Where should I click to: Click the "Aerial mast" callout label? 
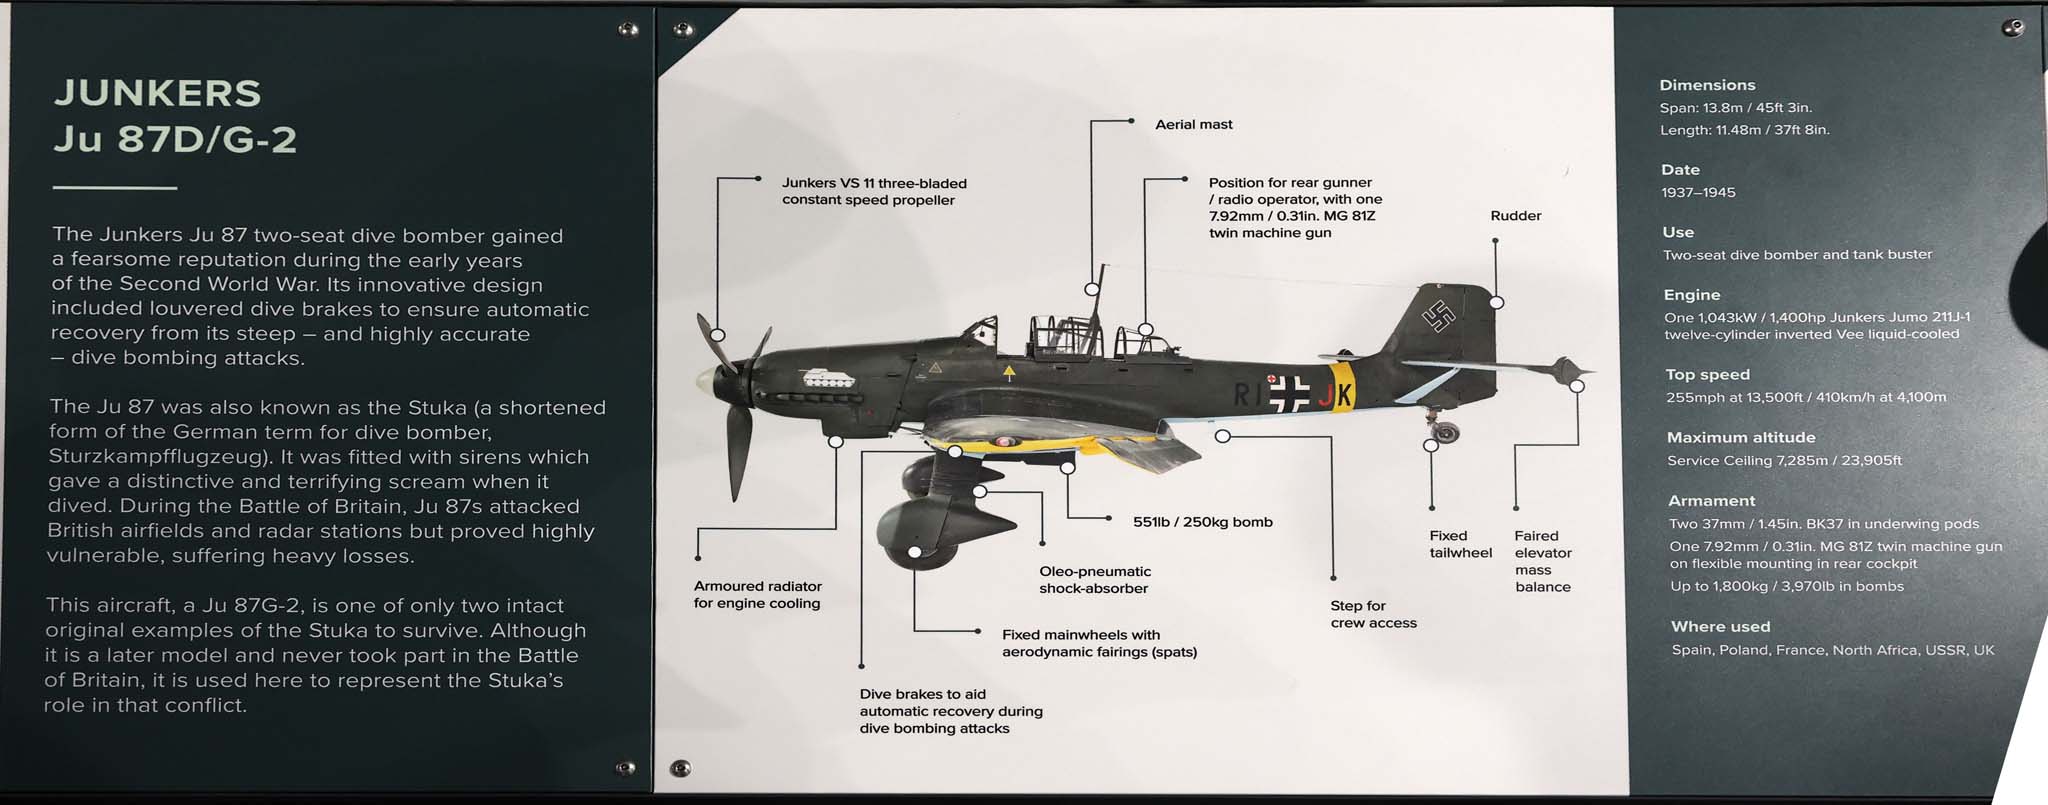(1193, 124)
